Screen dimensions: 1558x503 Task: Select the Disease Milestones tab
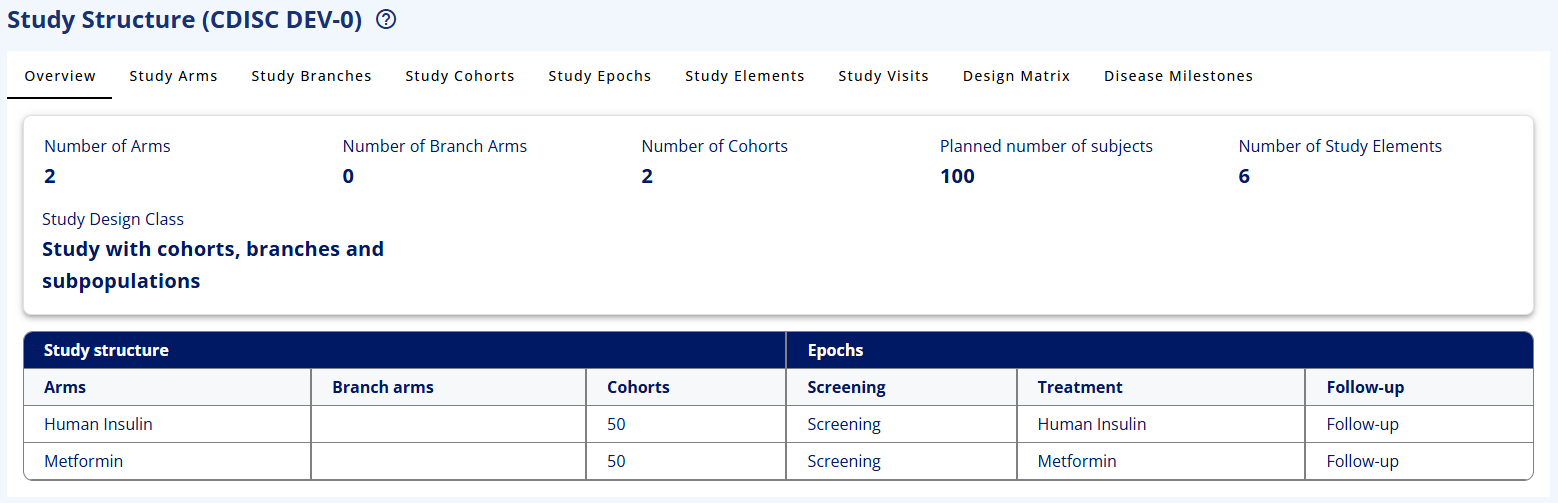(x=1178, y=76)
